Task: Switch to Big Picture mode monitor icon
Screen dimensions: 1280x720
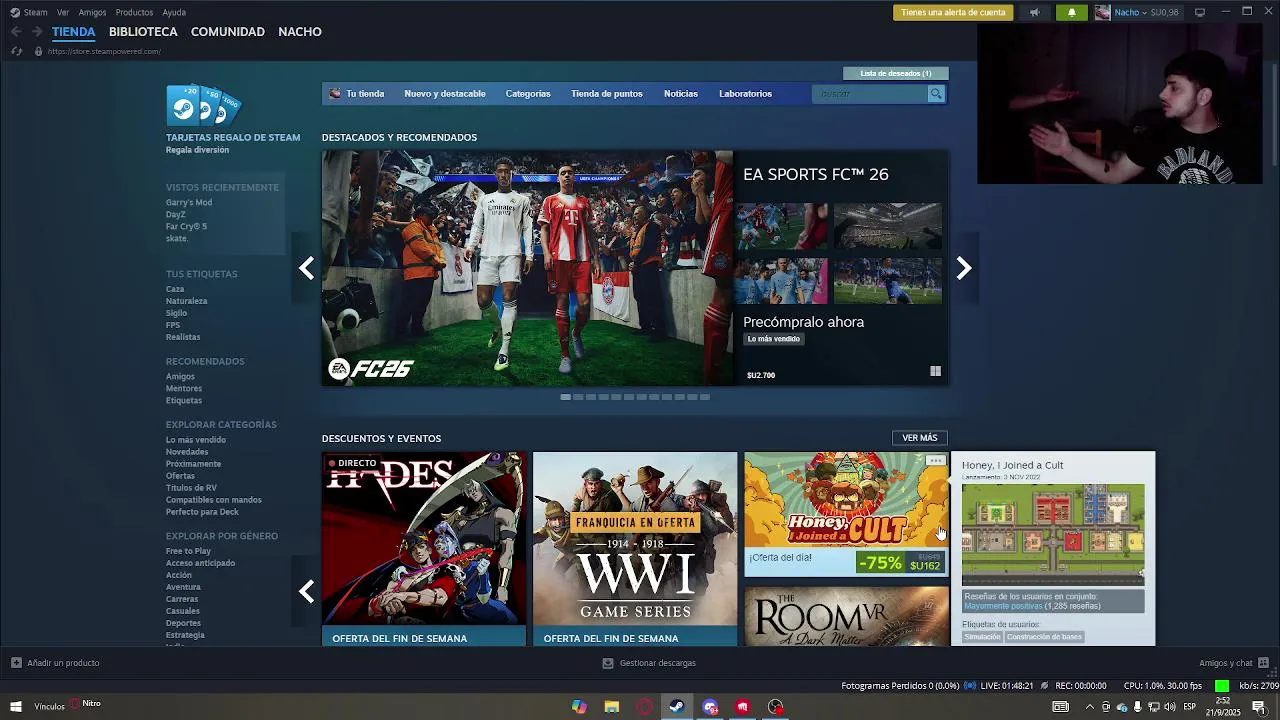Action: click(1200, 12)
